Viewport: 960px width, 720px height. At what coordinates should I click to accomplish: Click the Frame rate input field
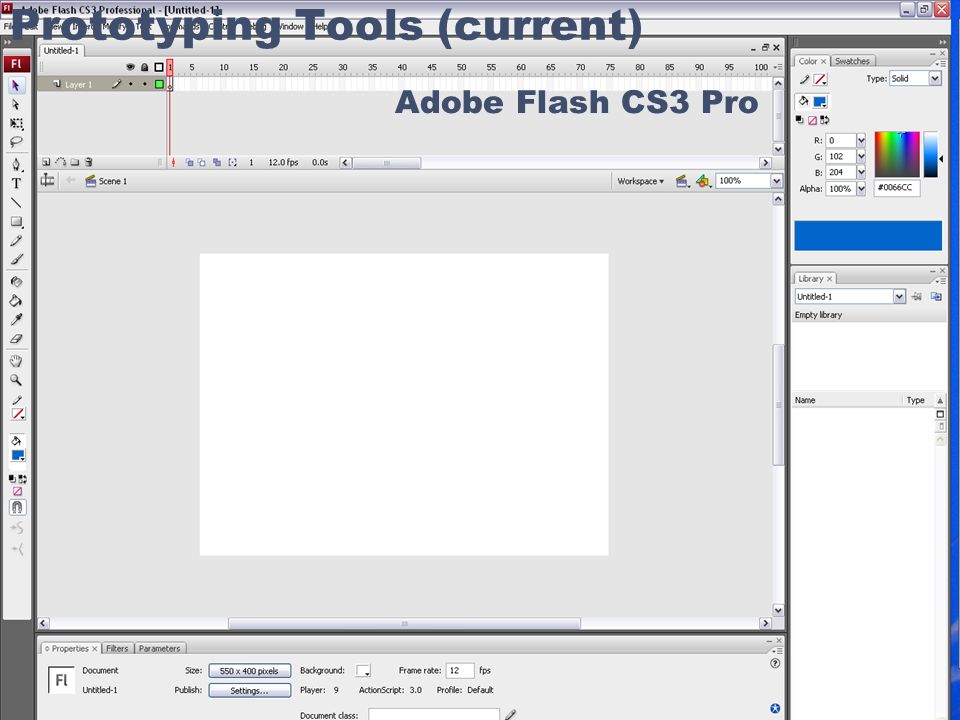tap(460, 670)
